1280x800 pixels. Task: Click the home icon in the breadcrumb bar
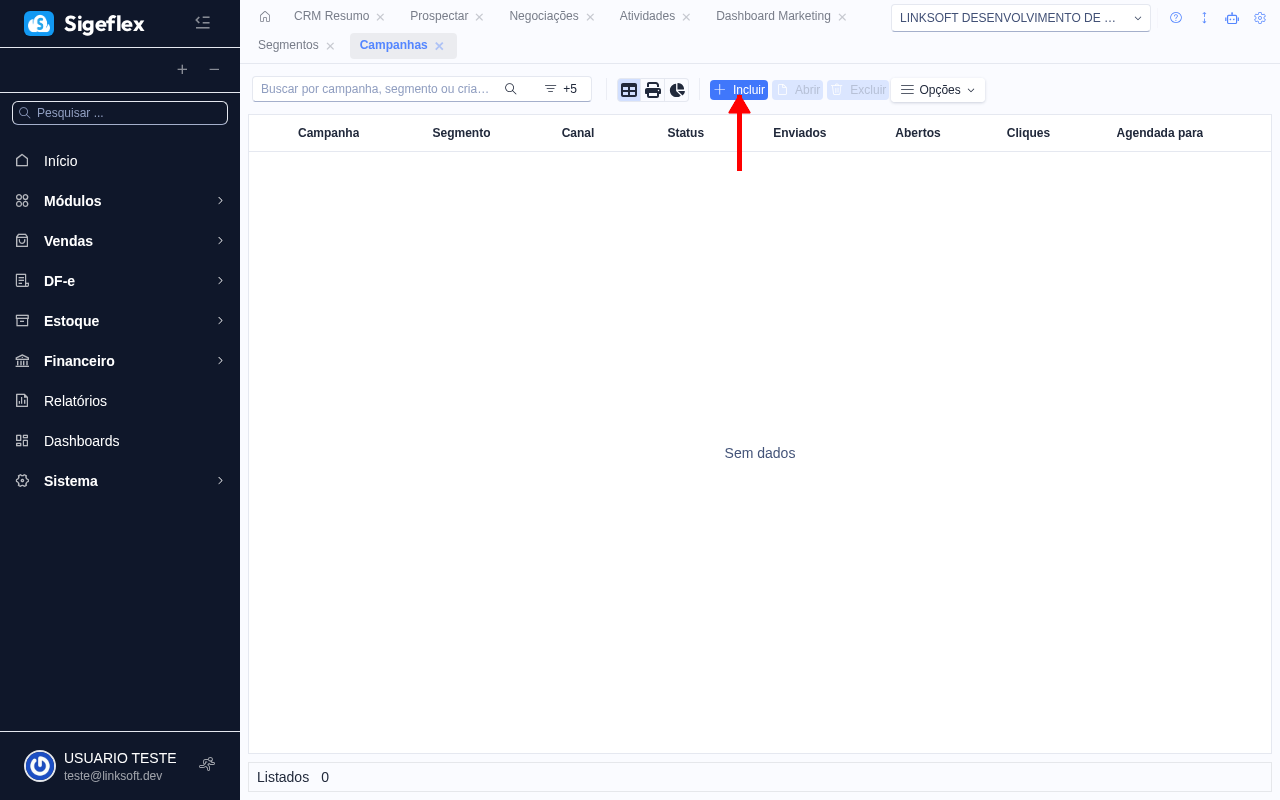pyautogui.click(x=264, y=16)
